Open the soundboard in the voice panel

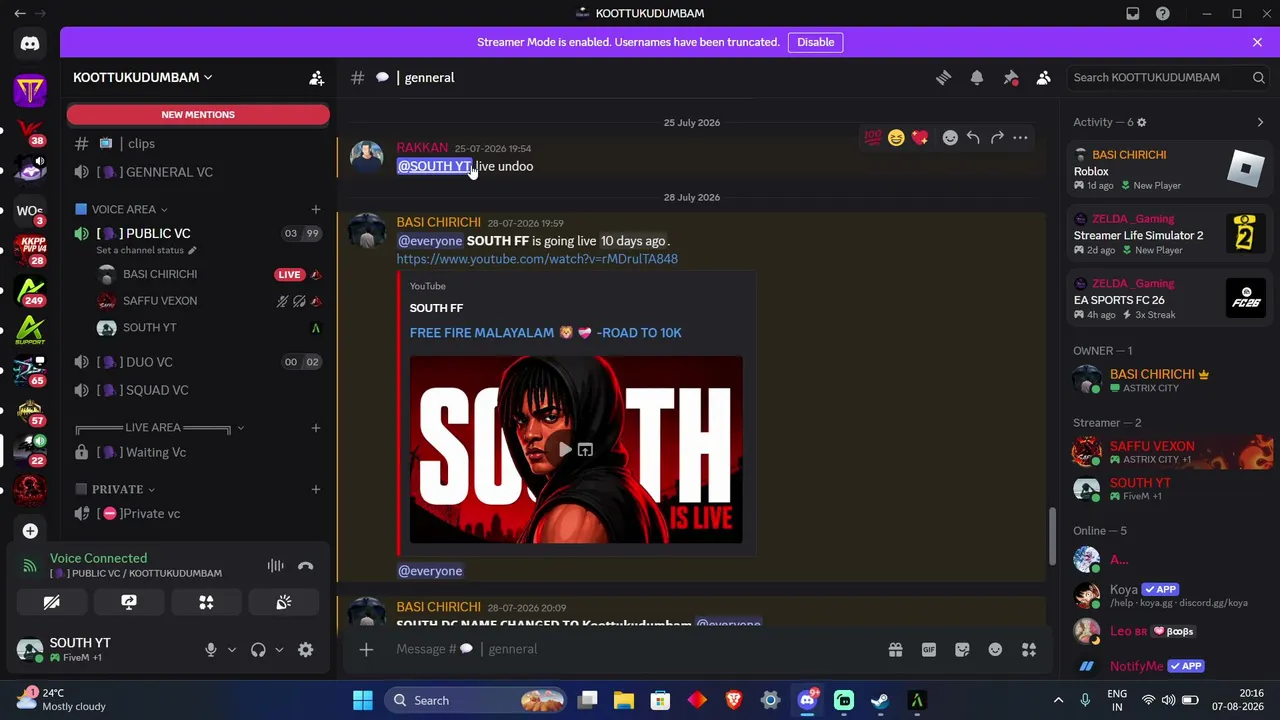[284, 602]
